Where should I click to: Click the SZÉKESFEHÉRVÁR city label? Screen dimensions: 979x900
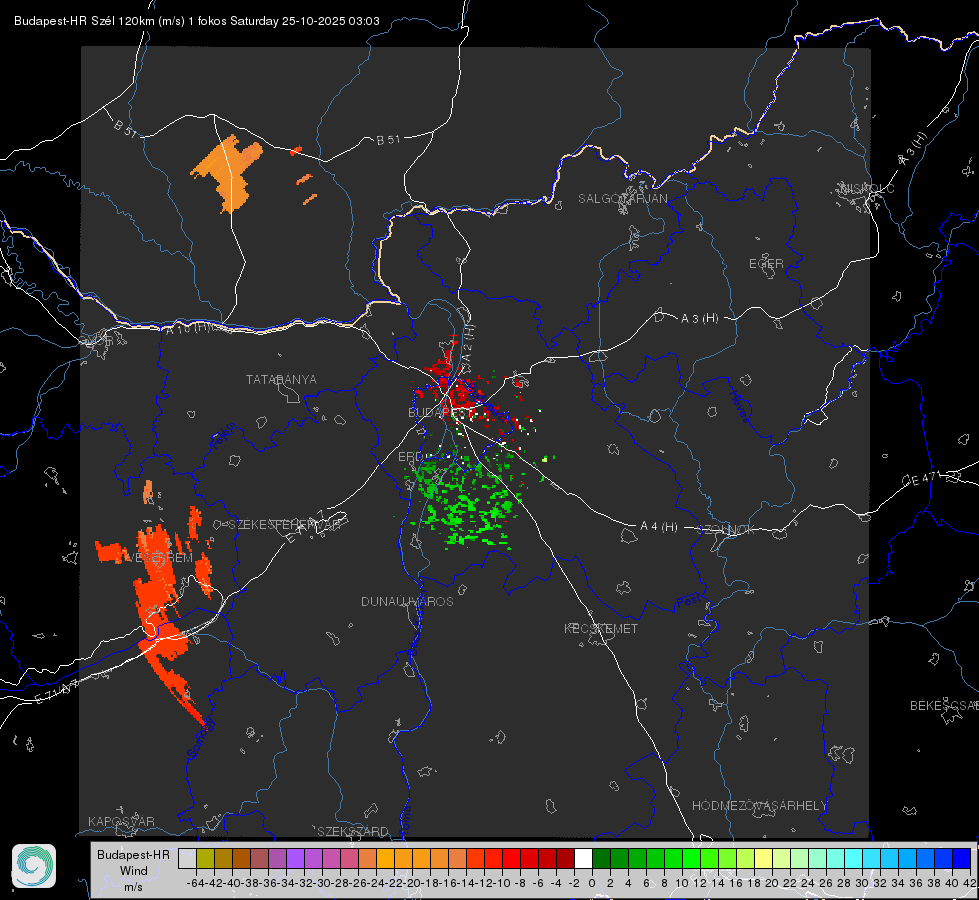pos(284,524)
